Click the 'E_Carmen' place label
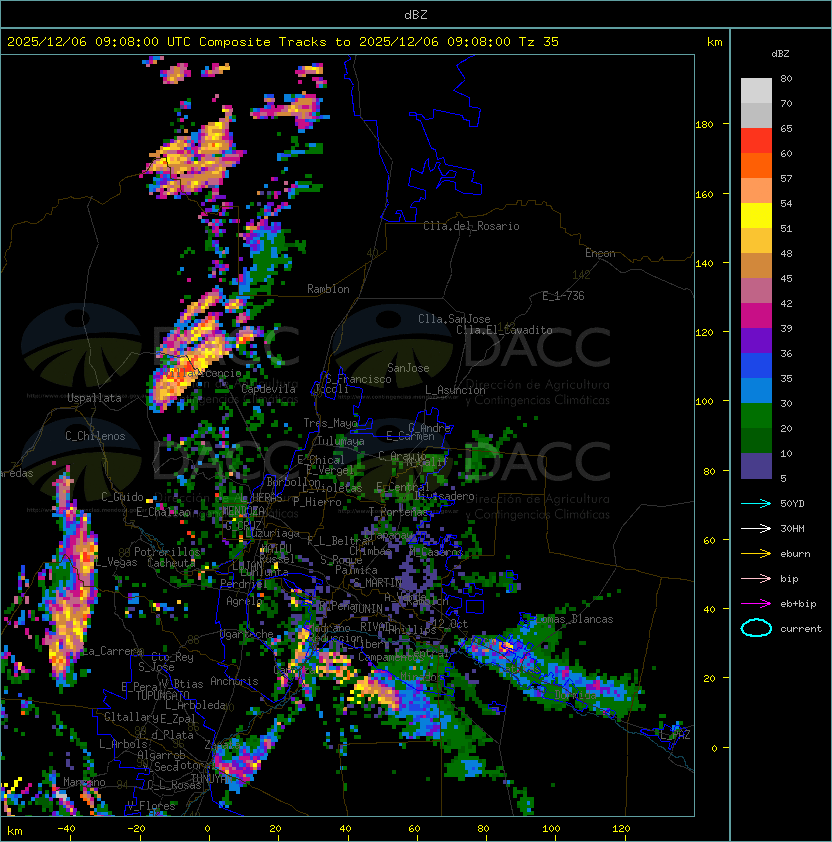This screenshot has width=832, height=842. point(410,436)
